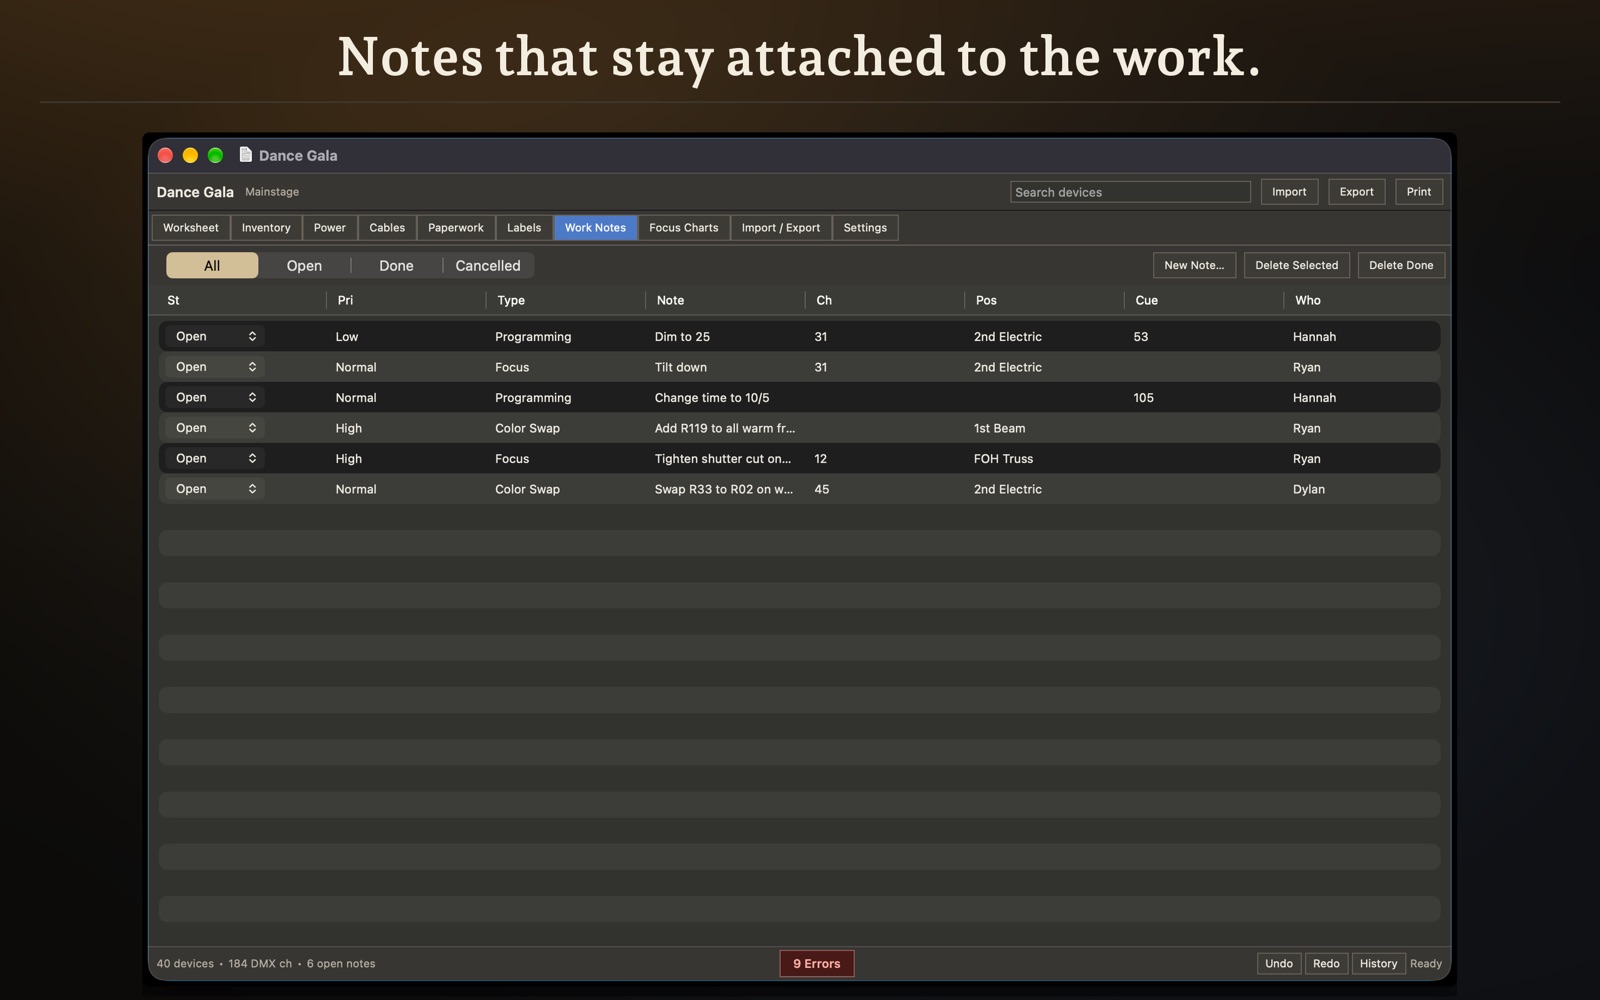
Task: Switch to Import / Export tab
Action: [781, 228]
